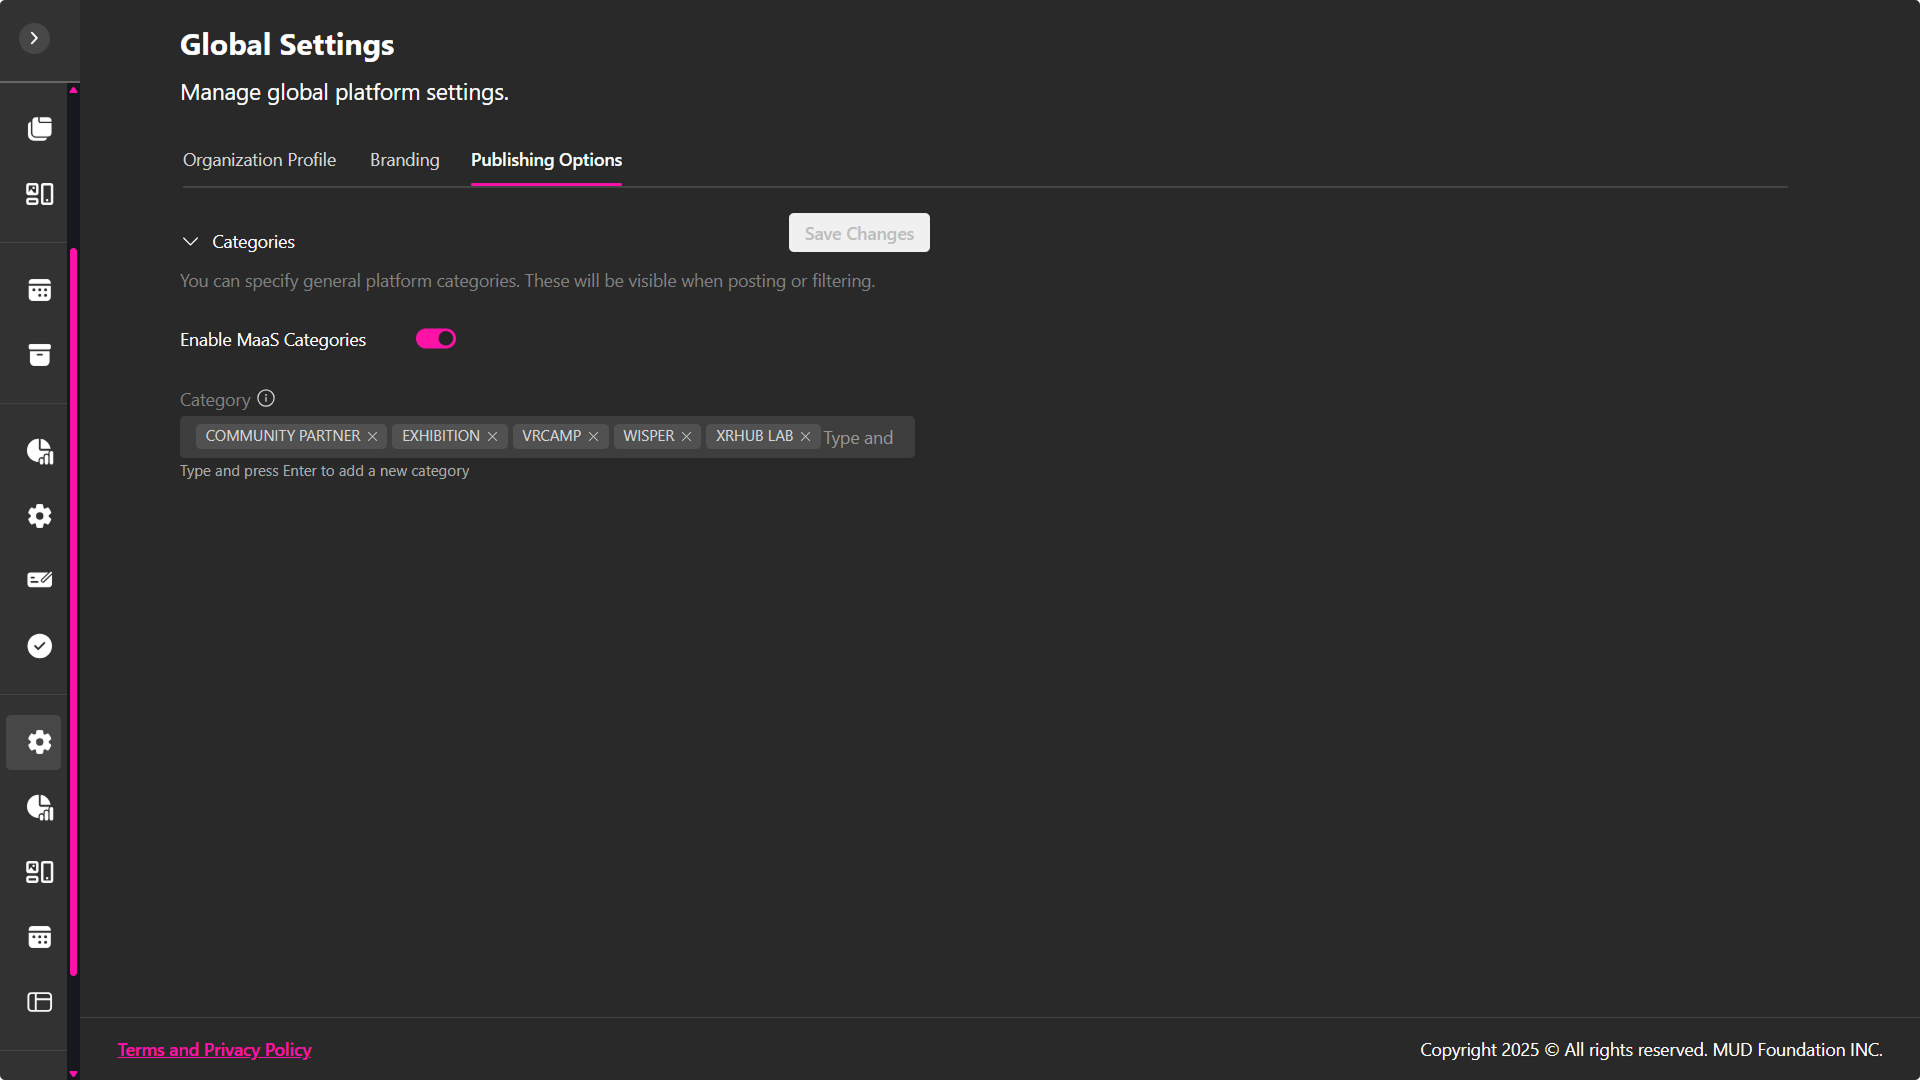Image resolution: width=1920 pixels, height=1080 pixels.
Task: Remove the WISPER category tag
Action: [687, 437]
